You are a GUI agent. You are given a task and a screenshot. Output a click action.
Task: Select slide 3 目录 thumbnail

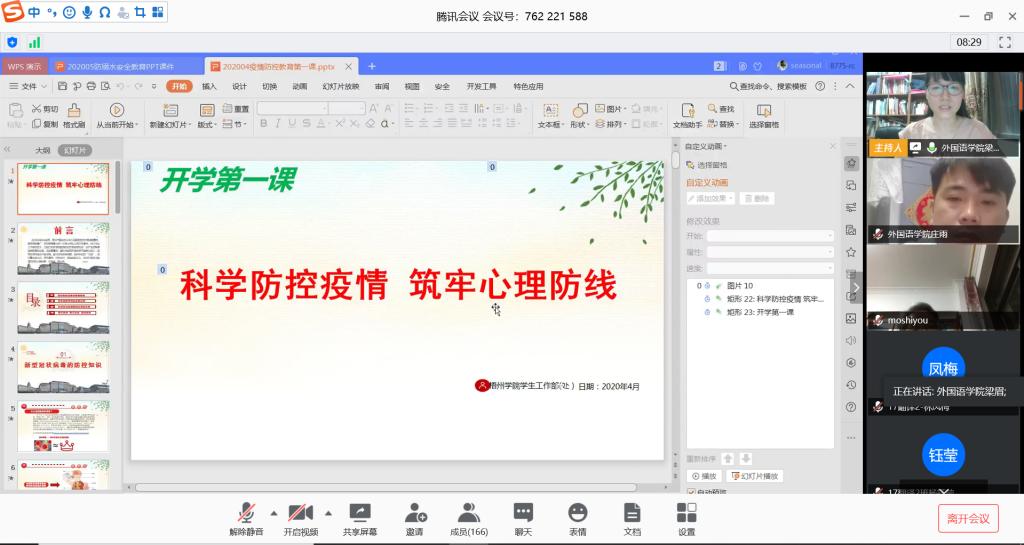point(63,308)
